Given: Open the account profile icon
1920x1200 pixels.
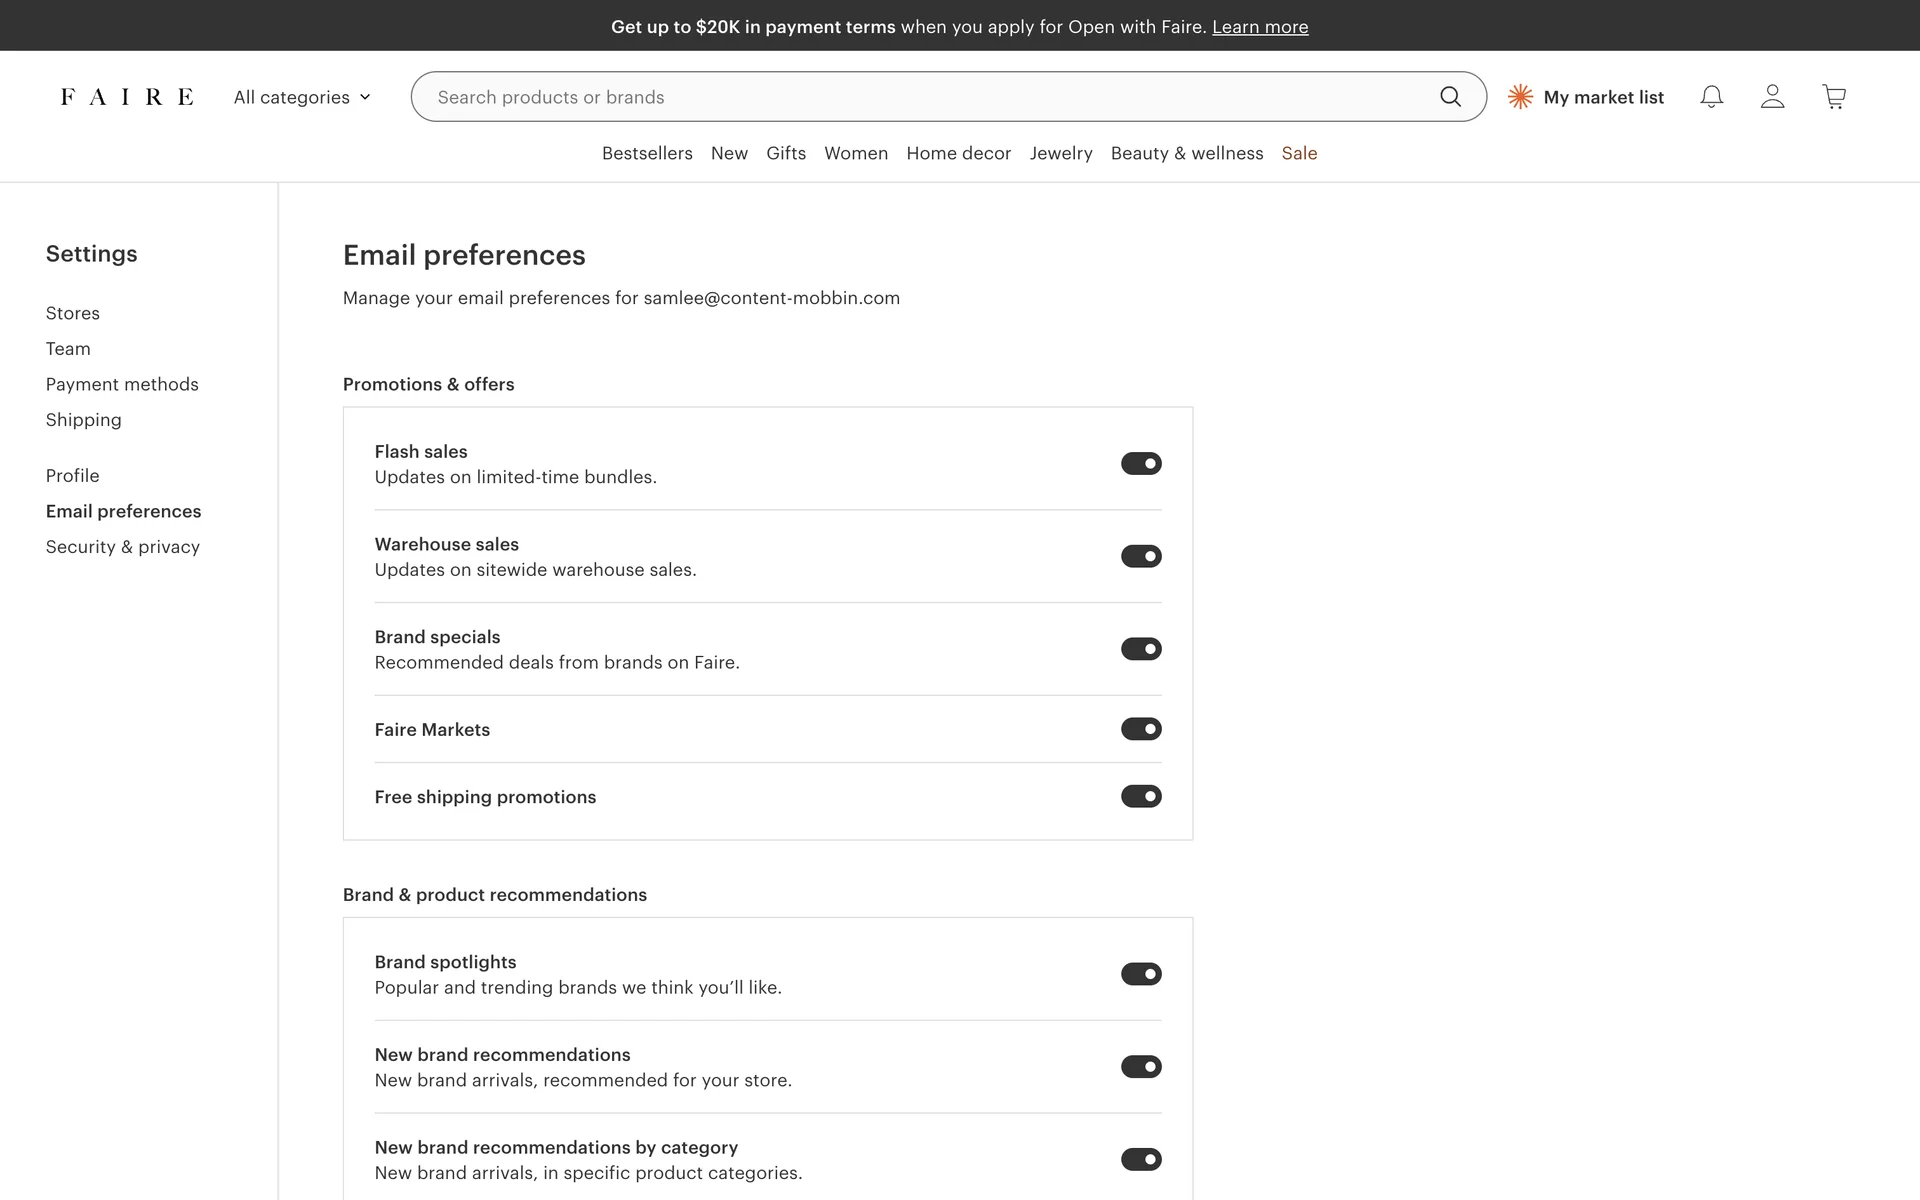Looking at the screenshot, I should tap(1772, 97).
